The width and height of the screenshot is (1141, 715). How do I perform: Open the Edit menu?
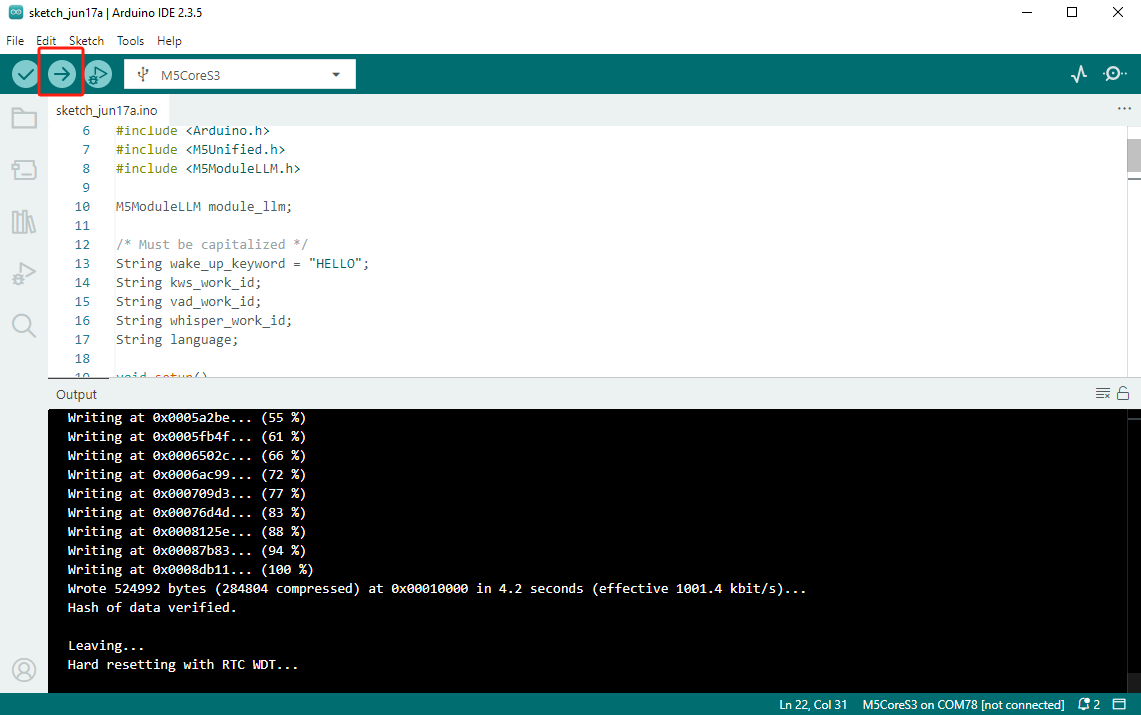[x=46, y=41]
